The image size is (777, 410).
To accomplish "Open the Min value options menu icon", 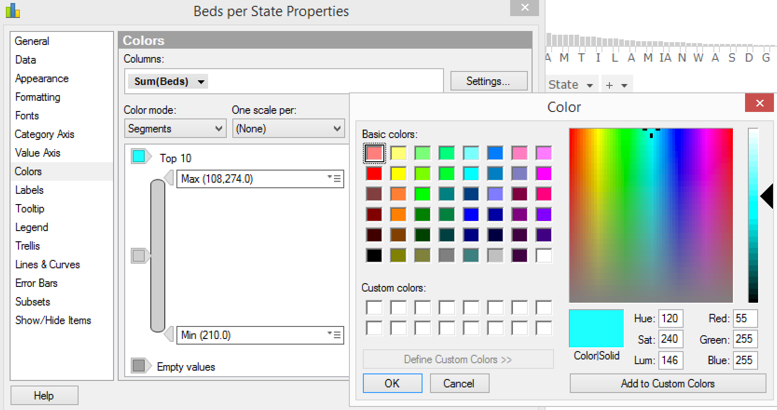I will pyautogui.click(x=333, y=334).
